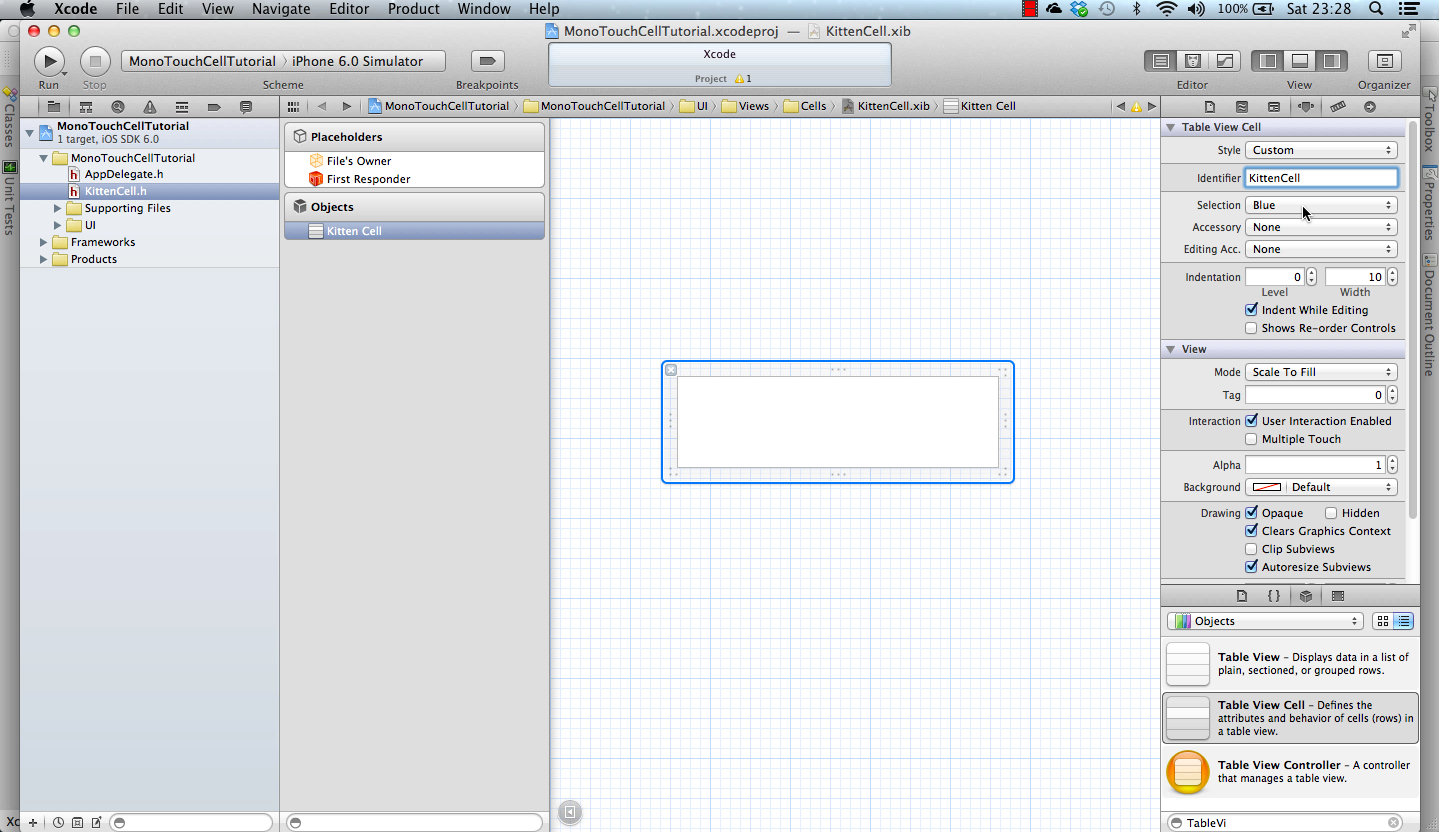Change the cell Style from Custom

1321,149
